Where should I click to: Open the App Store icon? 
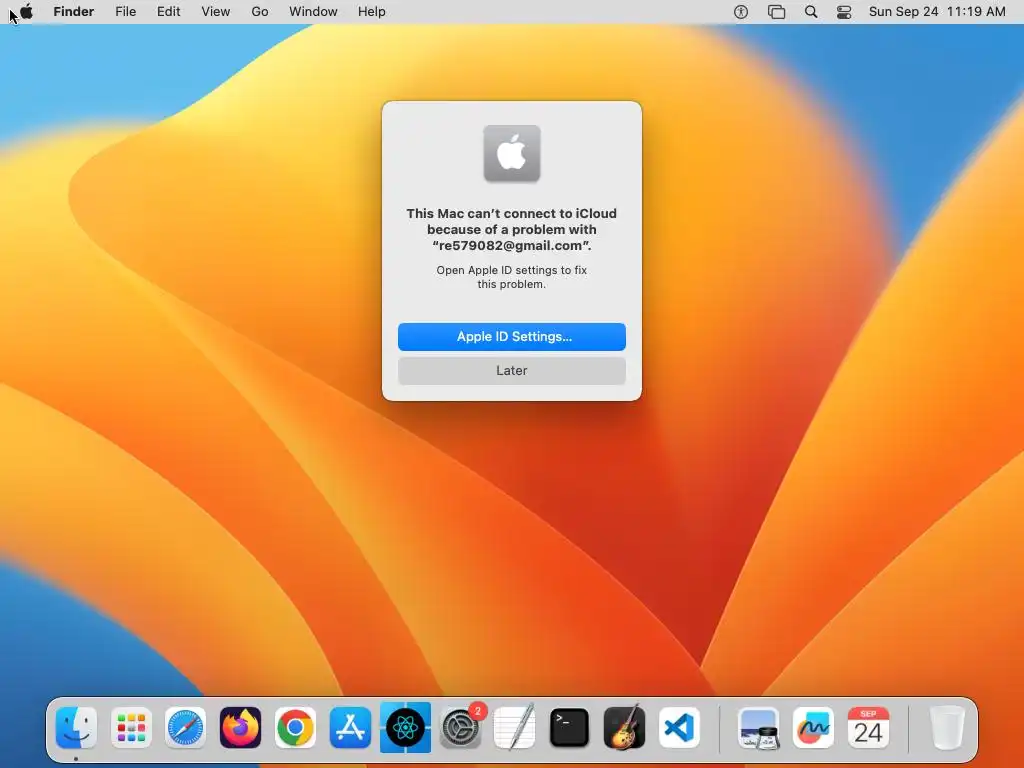point(350,728)
